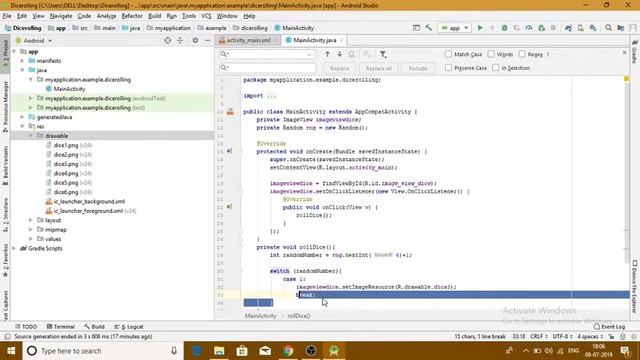
Task: Click collapse all icon in Project panel
Action: (180, 40)
